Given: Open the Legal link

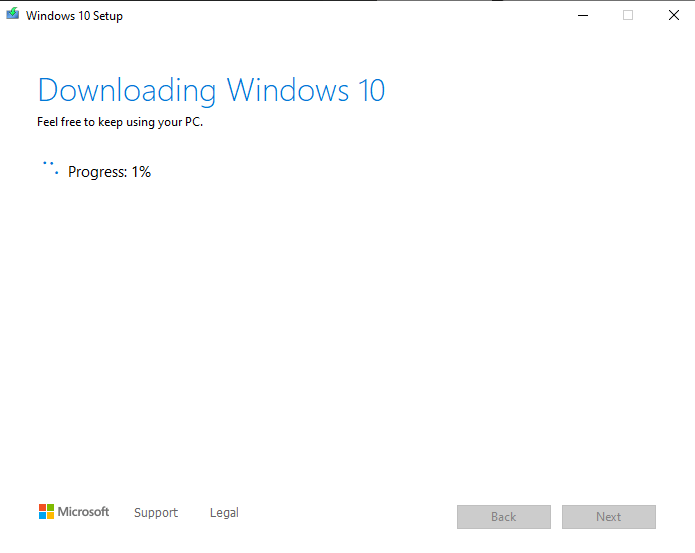Looking at the screenshot, I should pos(224,513).
